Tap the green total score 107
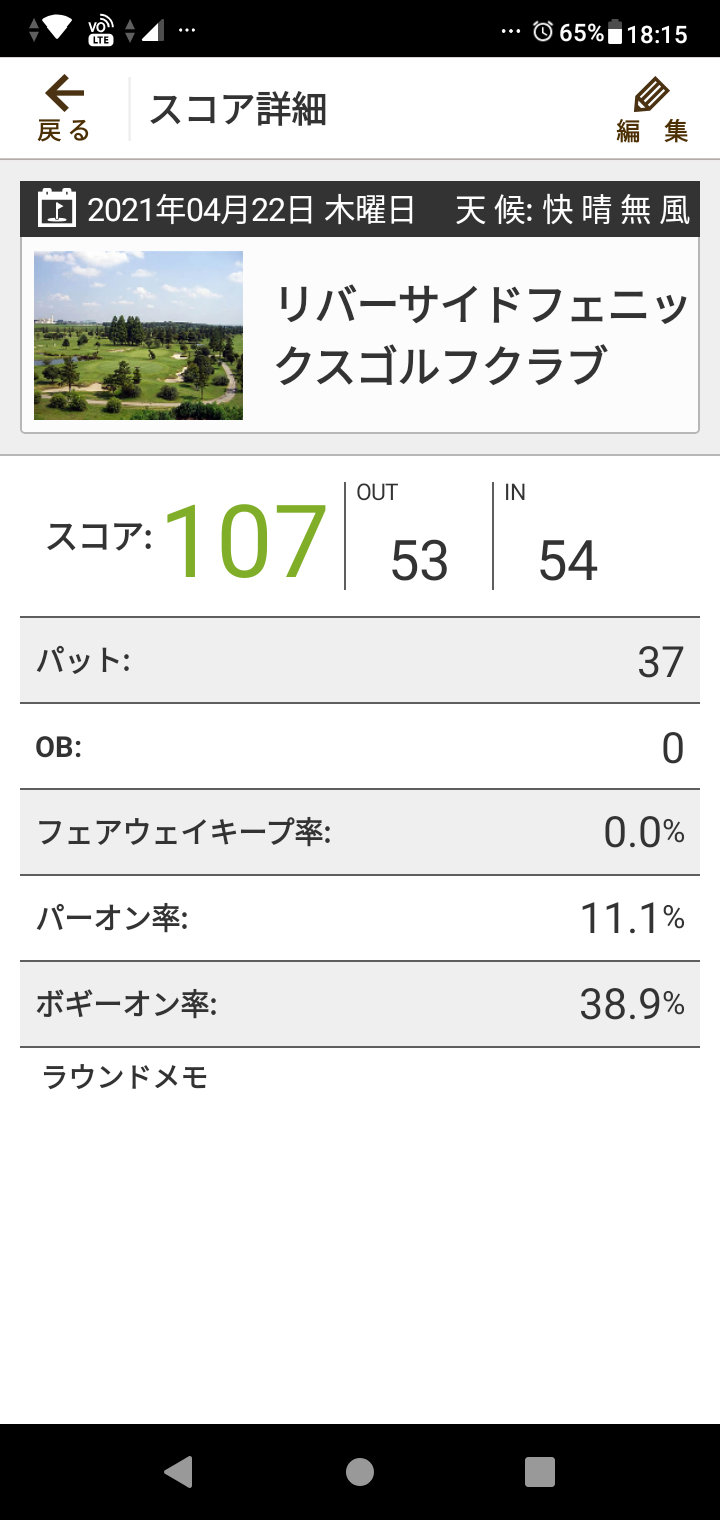The width and height of the screenshot is (720, 1520). coord(245,541)
